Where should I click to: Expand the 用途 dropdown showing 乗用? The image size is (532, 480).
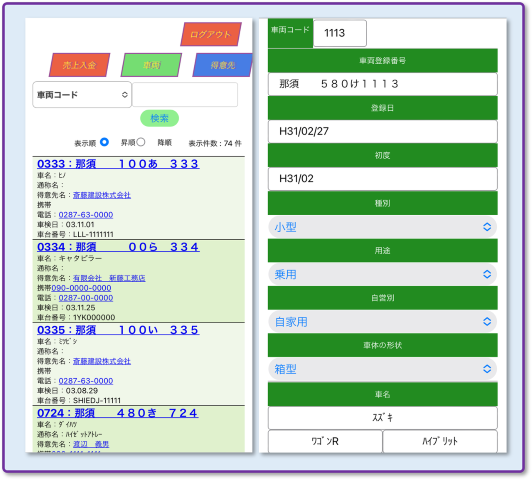click(383, 274)
